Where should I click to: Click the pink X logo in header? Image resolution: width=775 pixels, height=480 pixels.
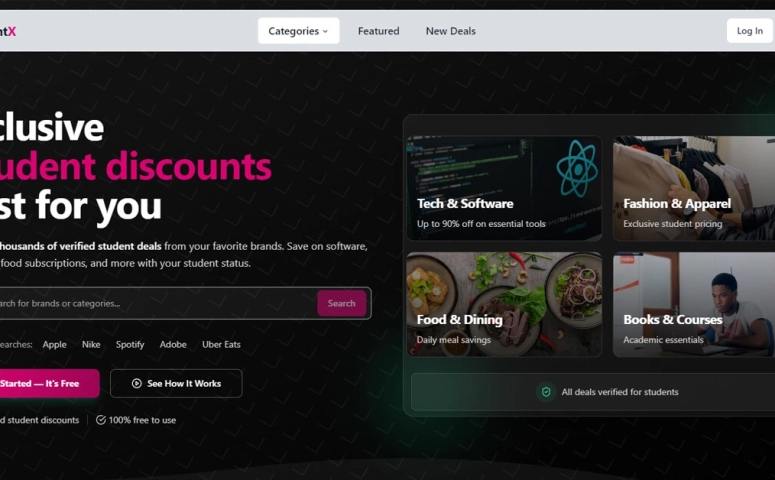tap(12, 31)
